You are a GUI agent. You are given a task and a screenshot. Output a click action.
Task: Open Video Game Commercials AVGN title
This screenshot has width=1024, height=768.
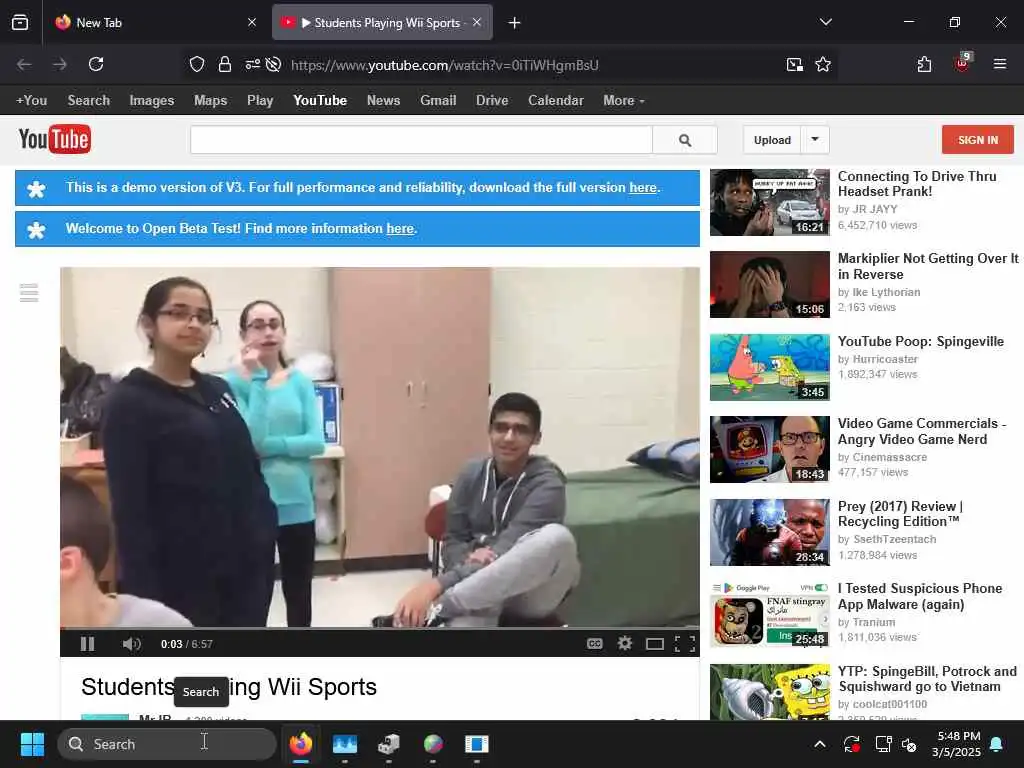(x=921, y=431)
